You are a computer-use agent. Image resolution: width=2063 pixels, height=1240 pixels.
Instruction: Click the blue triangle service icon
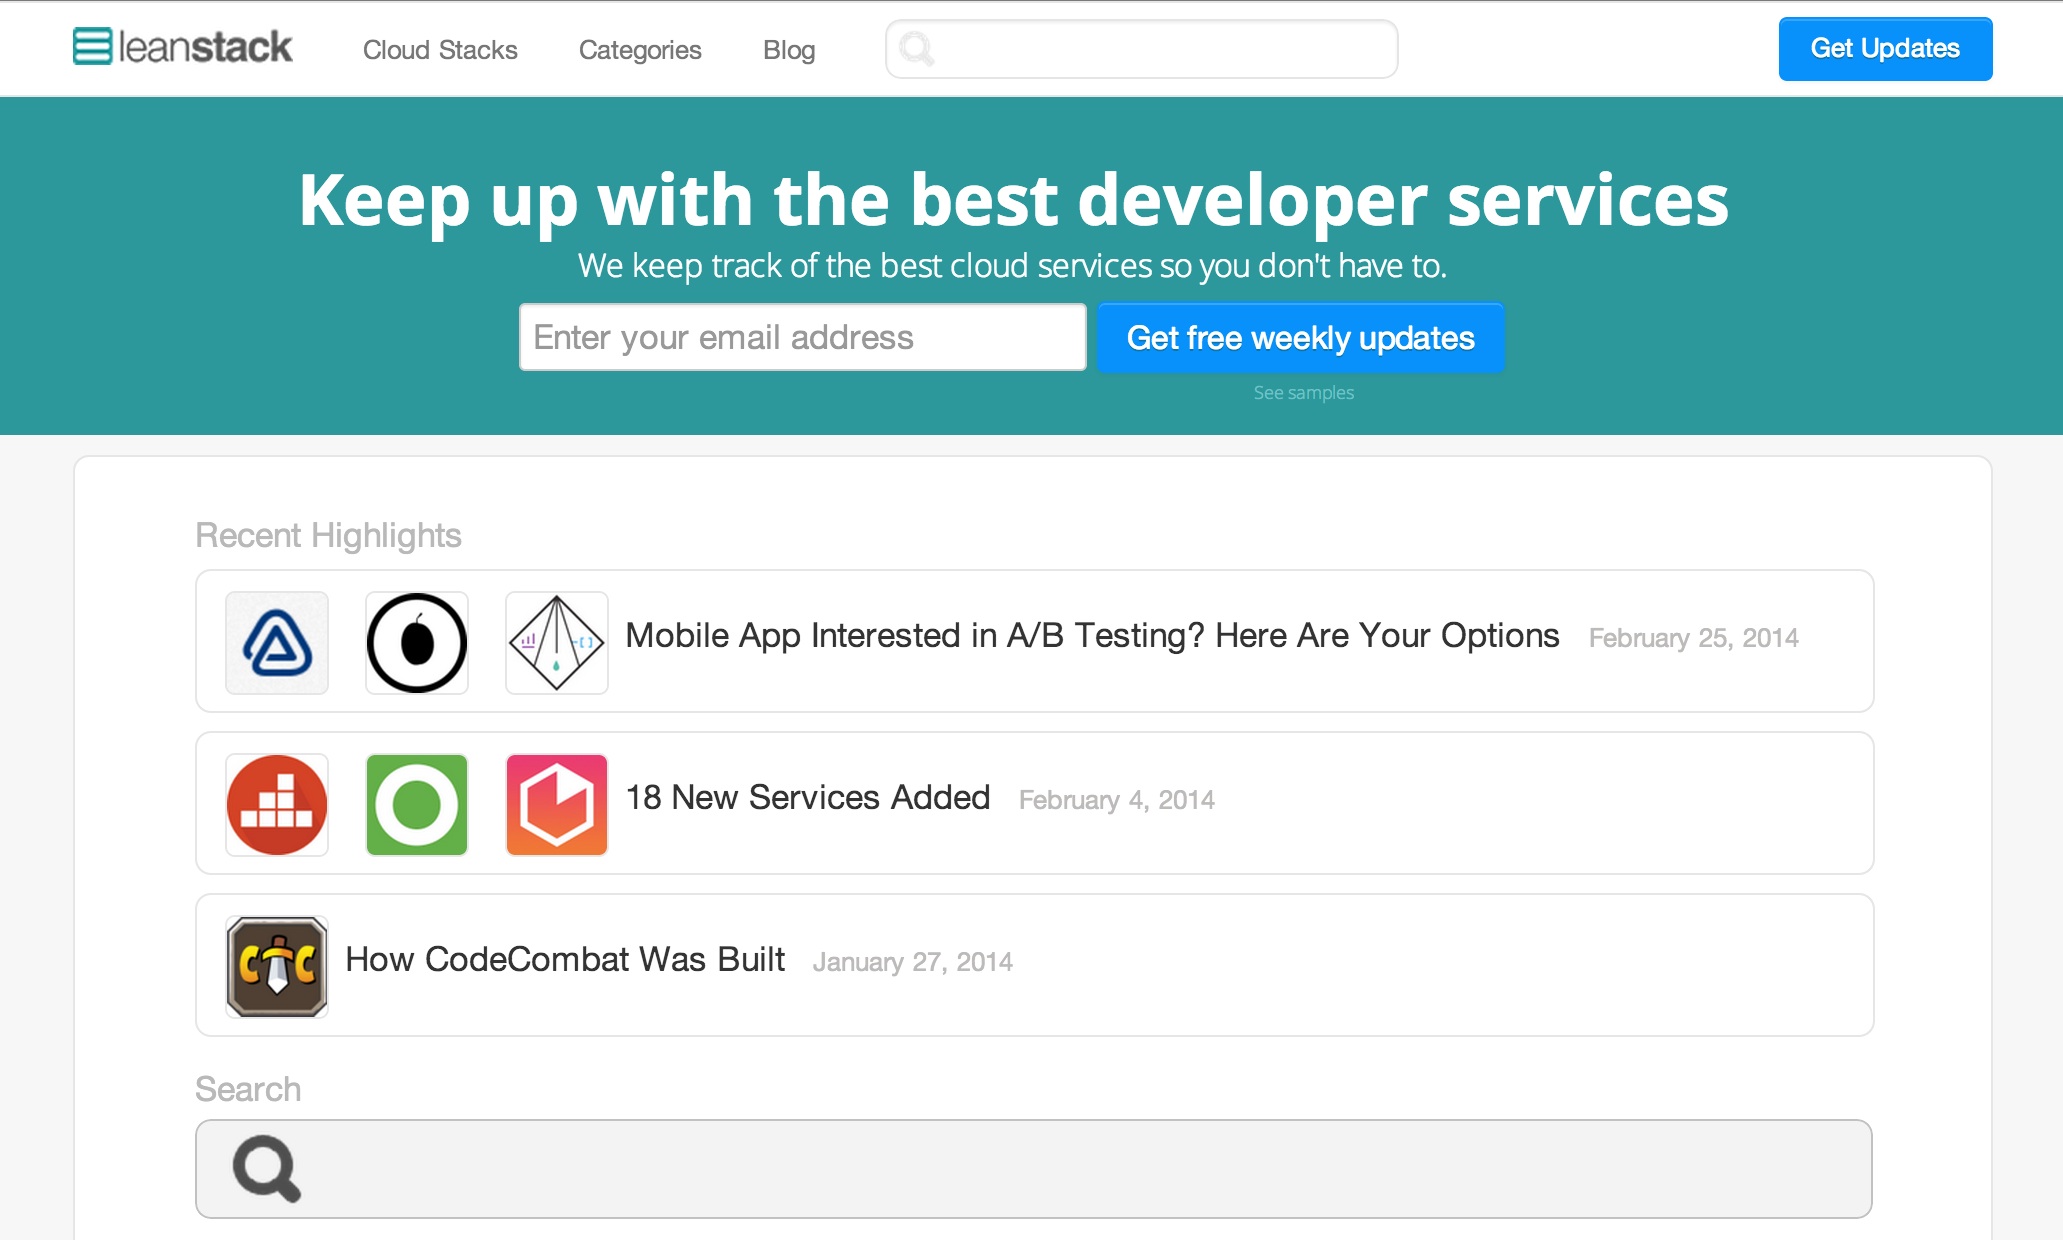tap(277, 643)
